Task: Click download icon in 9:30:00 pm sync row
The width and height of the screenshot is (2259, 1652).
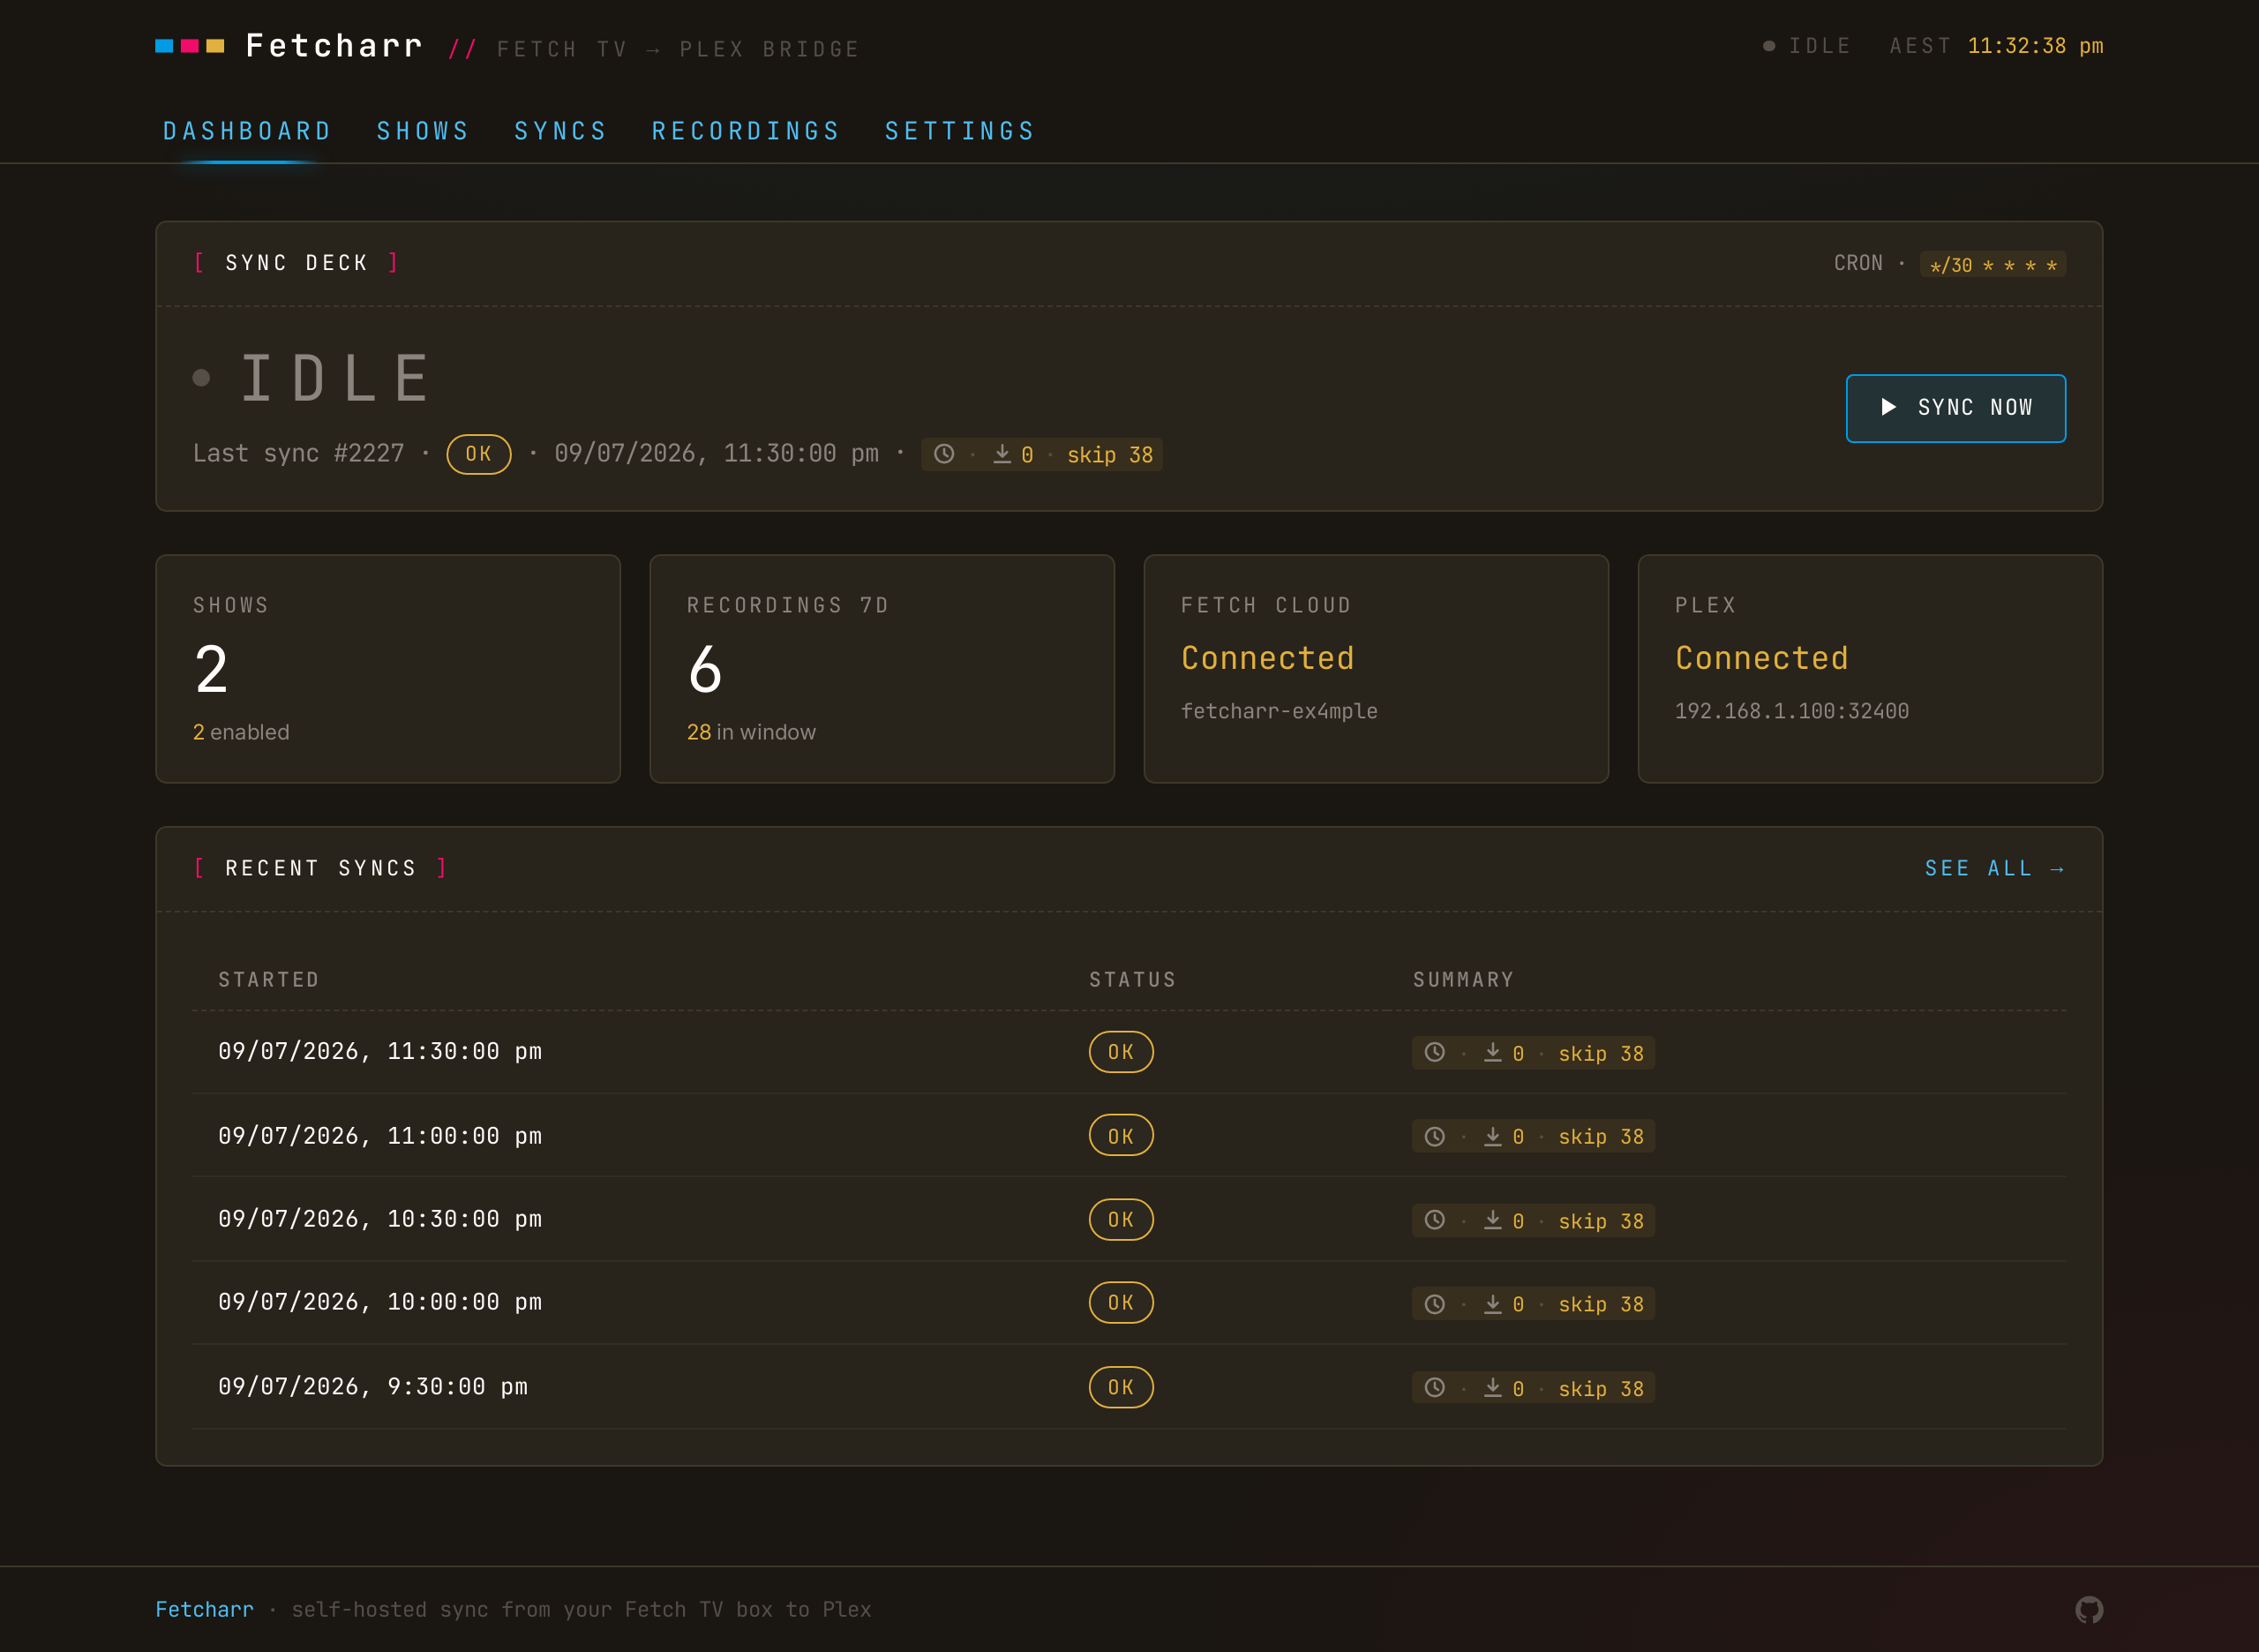Action: (1492, 1387)
